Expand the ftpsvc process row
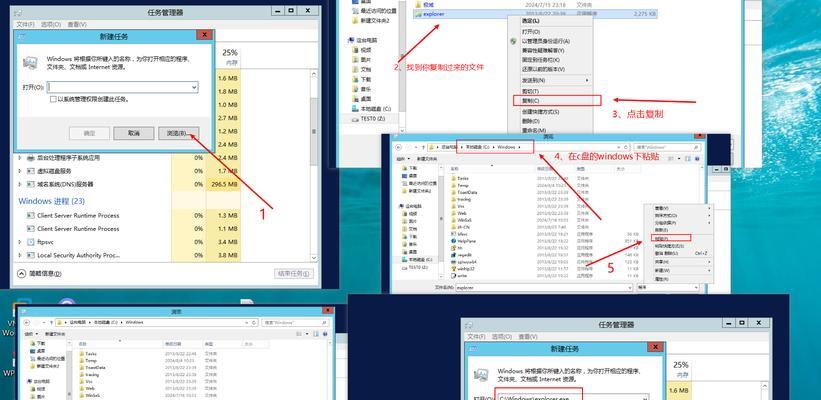This screenshot has width=821, height=400. [20, 242]
